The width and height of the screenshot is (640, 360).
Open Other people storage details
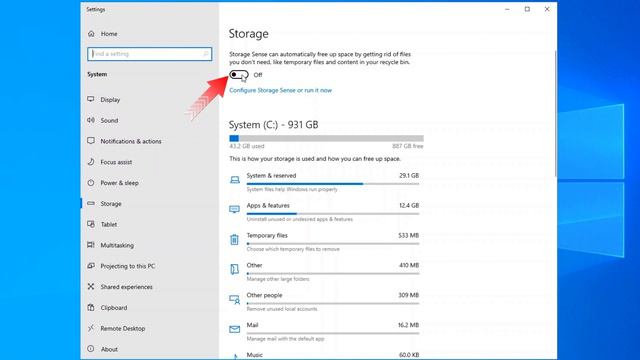pos(324,302)
